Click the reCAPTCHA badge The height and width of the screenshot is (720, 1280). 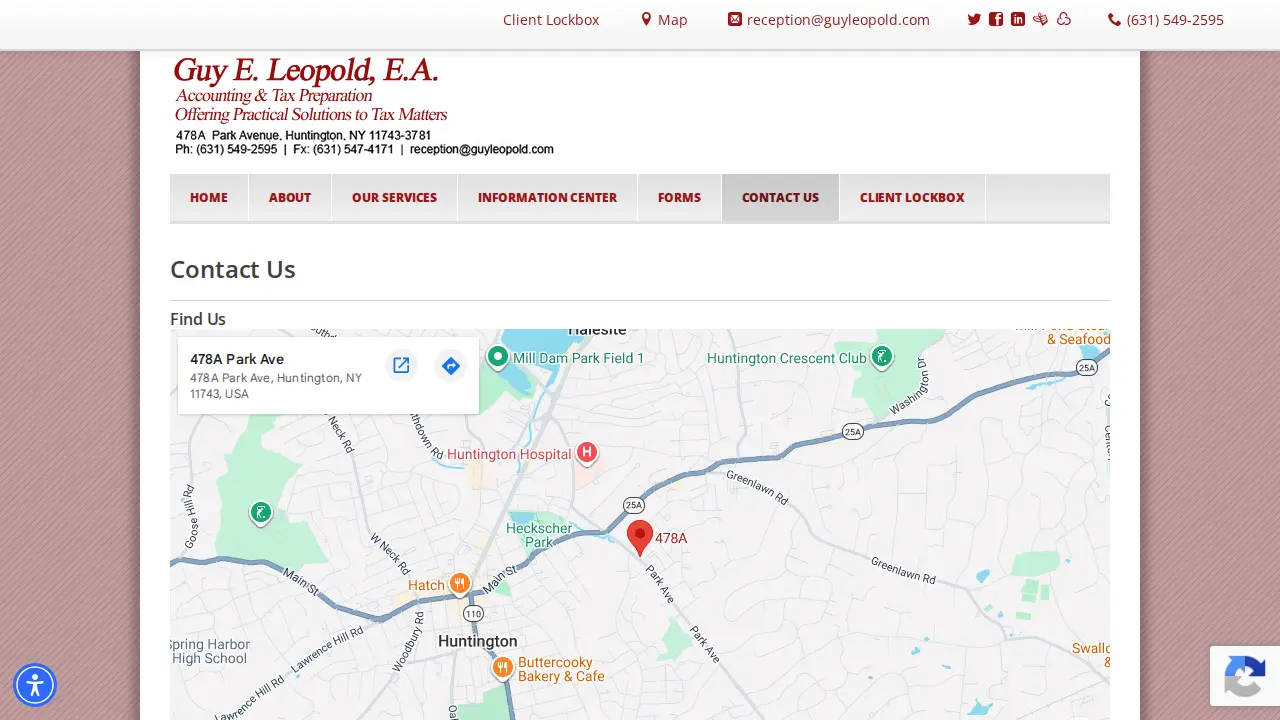coord(1245,676)
